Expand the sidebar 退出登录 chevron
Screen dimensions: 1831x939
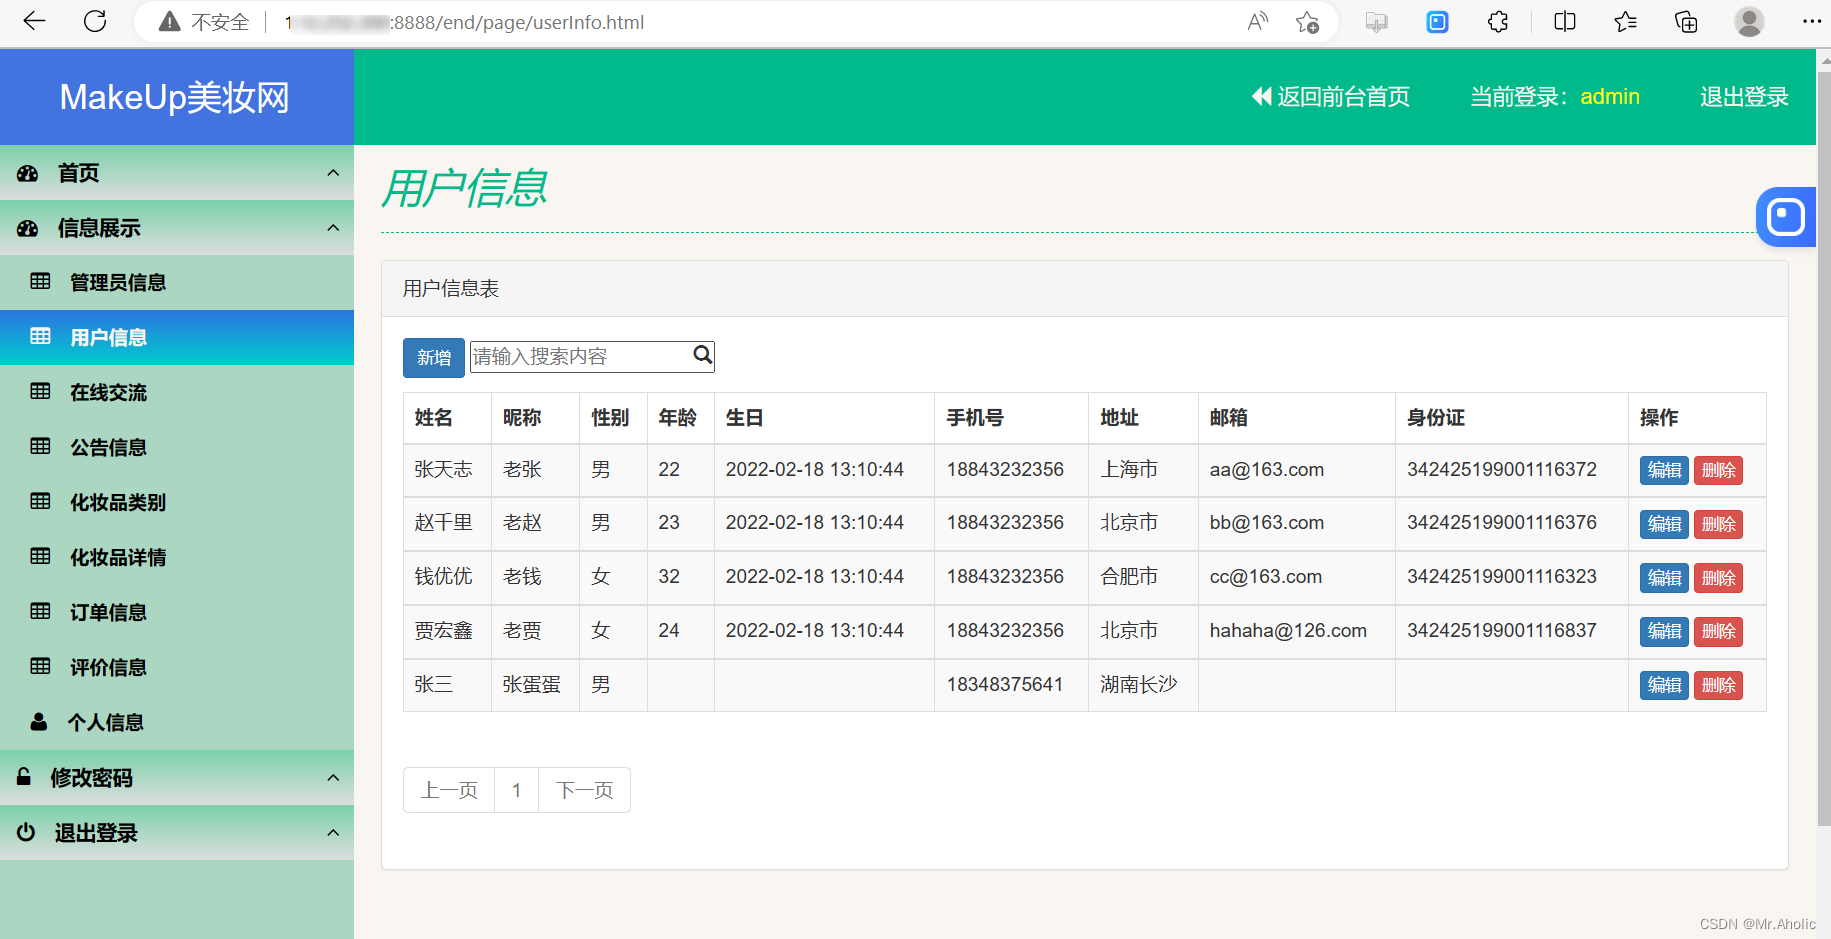(333, 832)
